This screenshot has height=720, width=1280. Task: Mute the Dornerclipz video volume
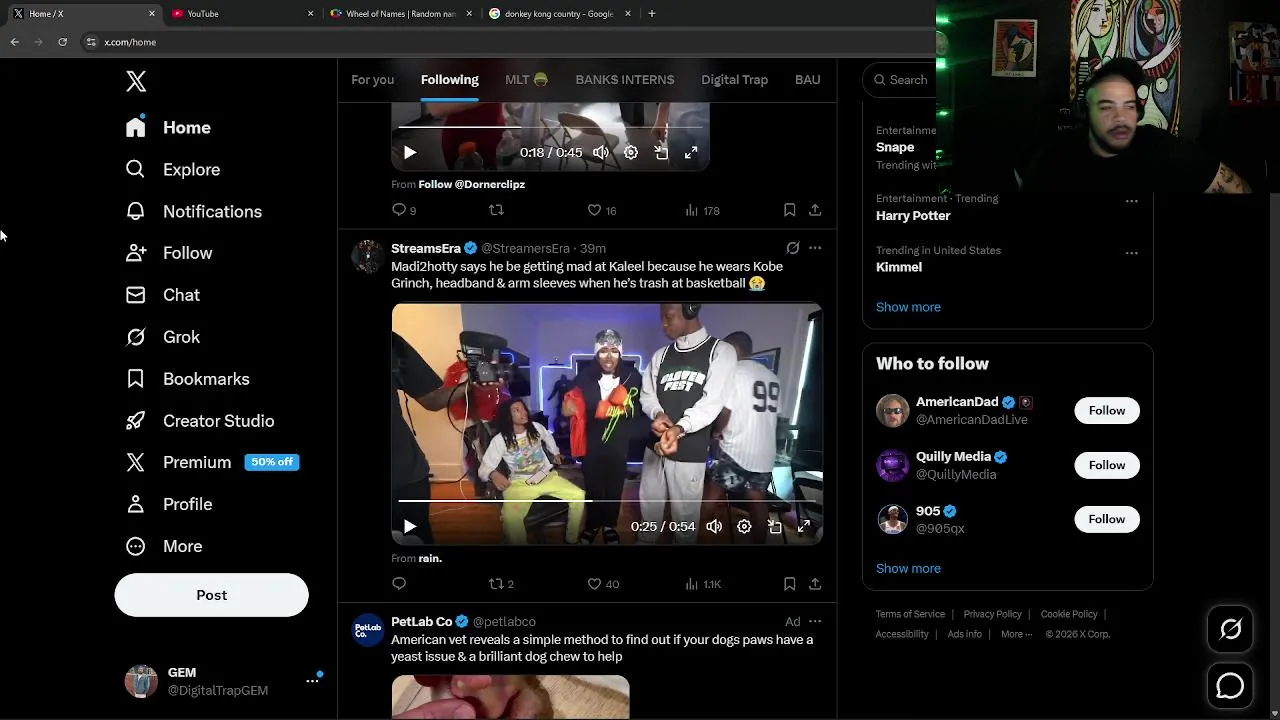[x=600, y=153]
